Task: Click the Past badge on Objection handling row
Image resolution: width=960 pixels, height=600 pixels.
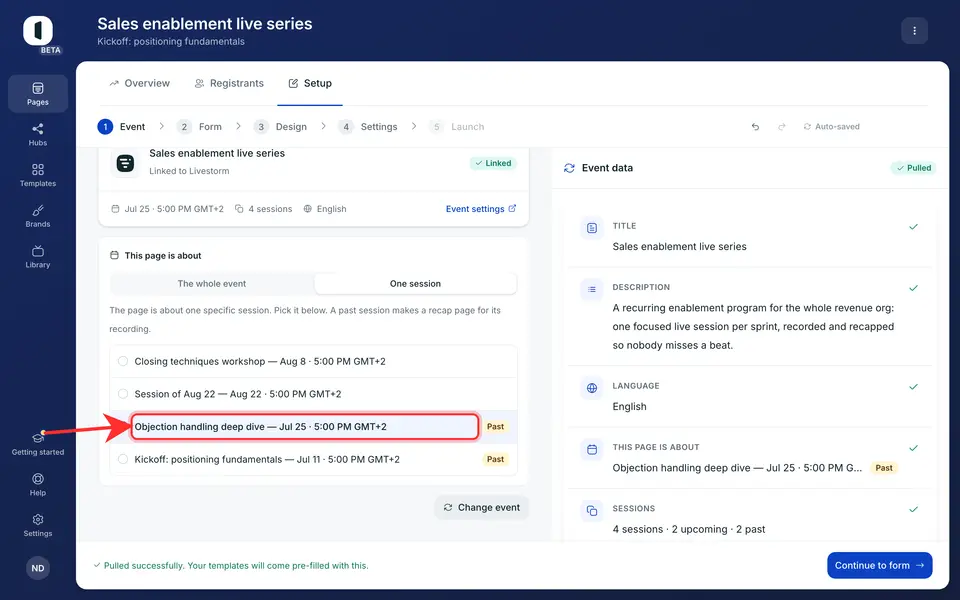Action: click(496, 427)
